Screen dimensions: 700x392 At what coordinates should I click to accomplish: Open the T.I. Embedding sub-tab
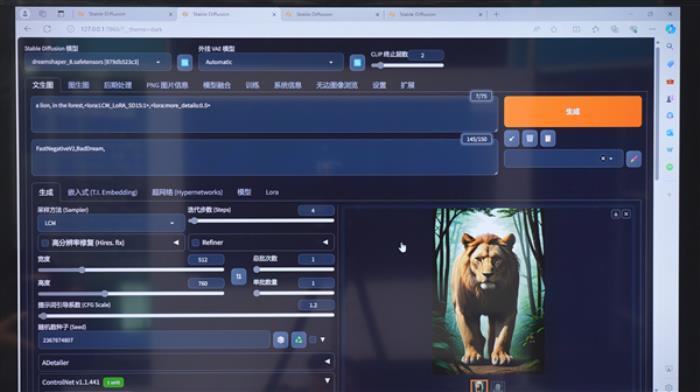coord(102,192)
